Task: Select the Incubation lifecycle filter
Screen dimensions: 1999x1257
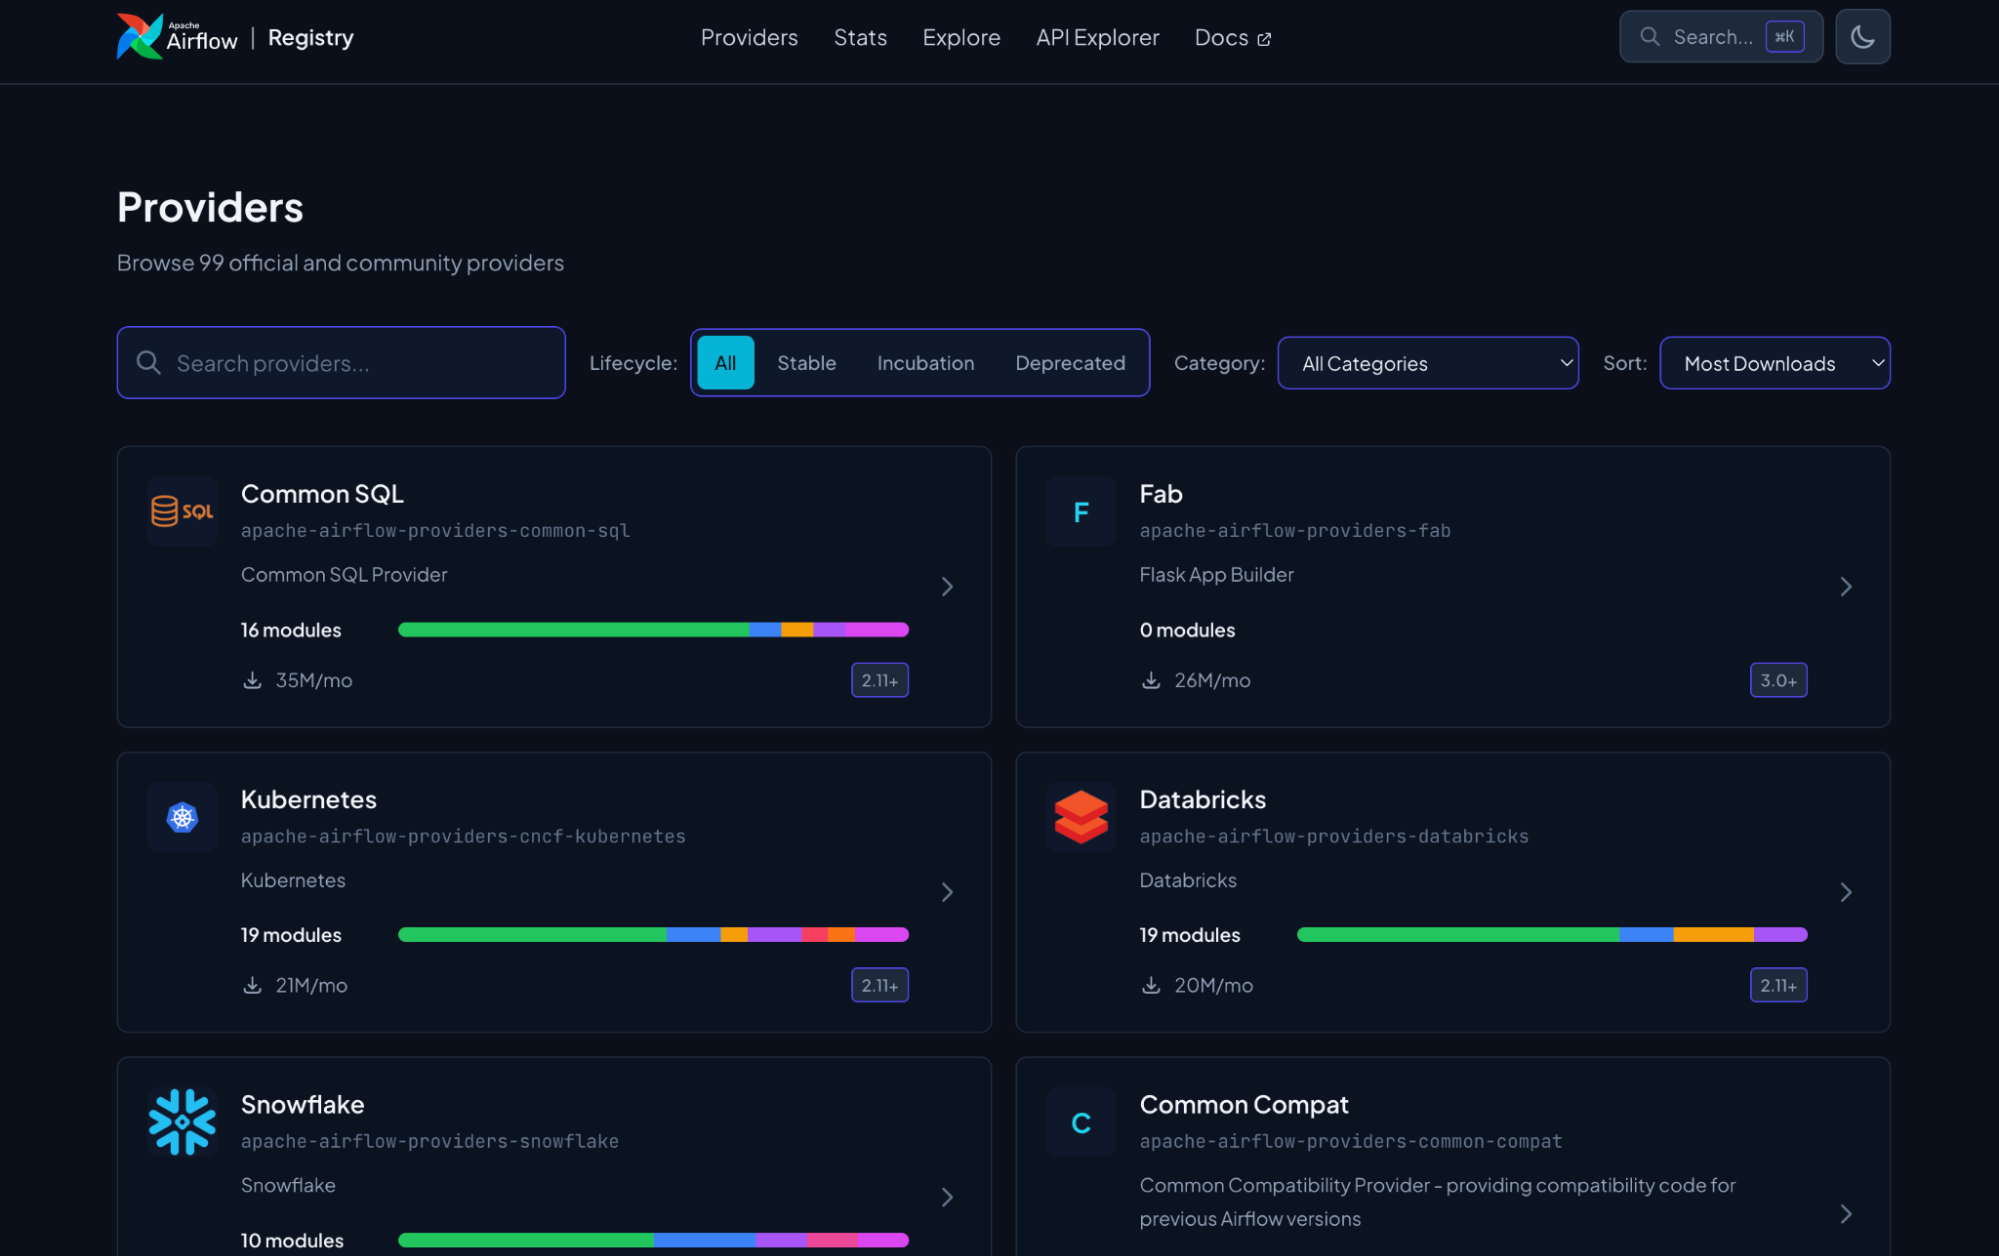Action: pyautogui.click(x=925, y=363)
